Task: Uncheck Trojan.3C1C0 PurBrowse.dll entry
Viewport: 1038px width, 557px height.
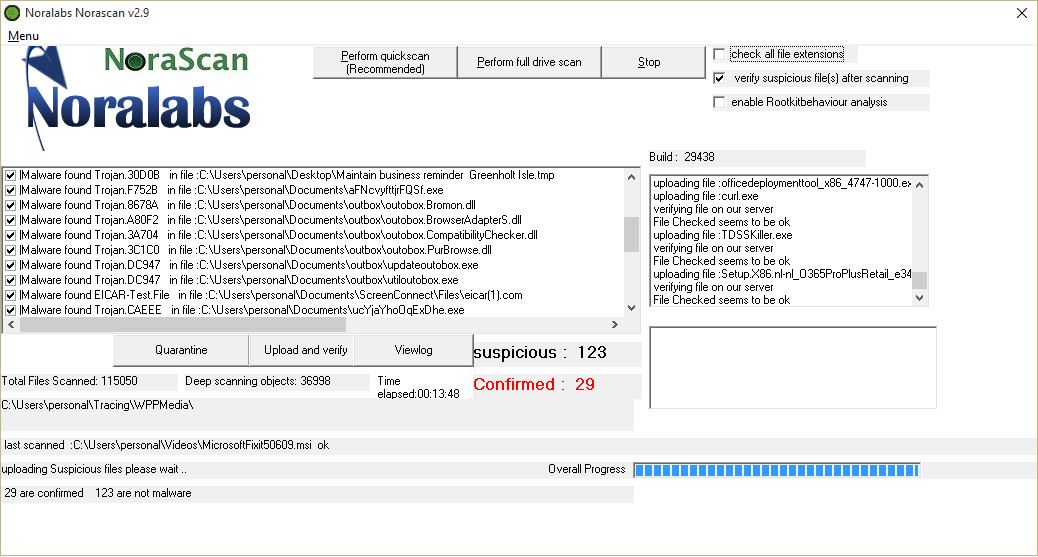Action: tap(11, 250)
